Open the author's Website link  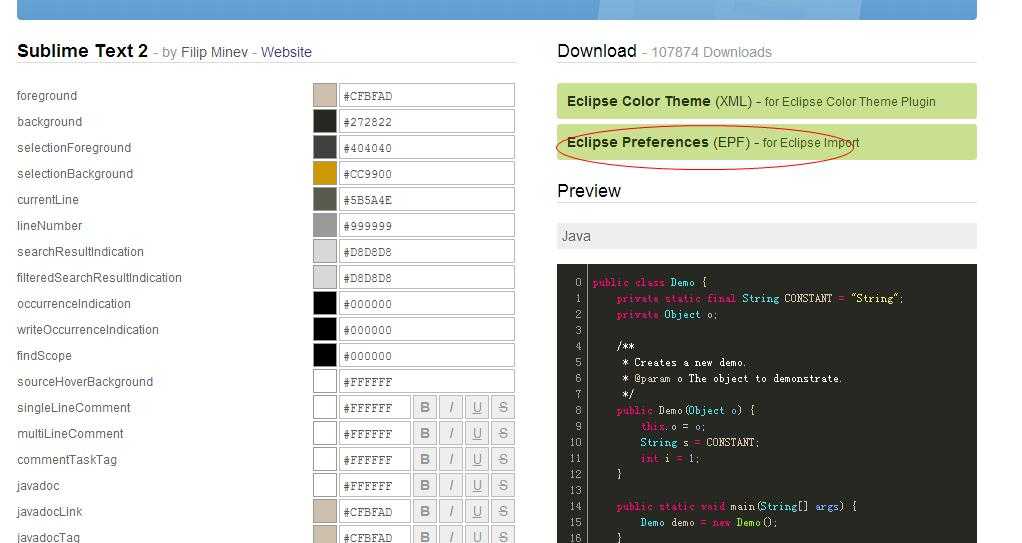286,52
